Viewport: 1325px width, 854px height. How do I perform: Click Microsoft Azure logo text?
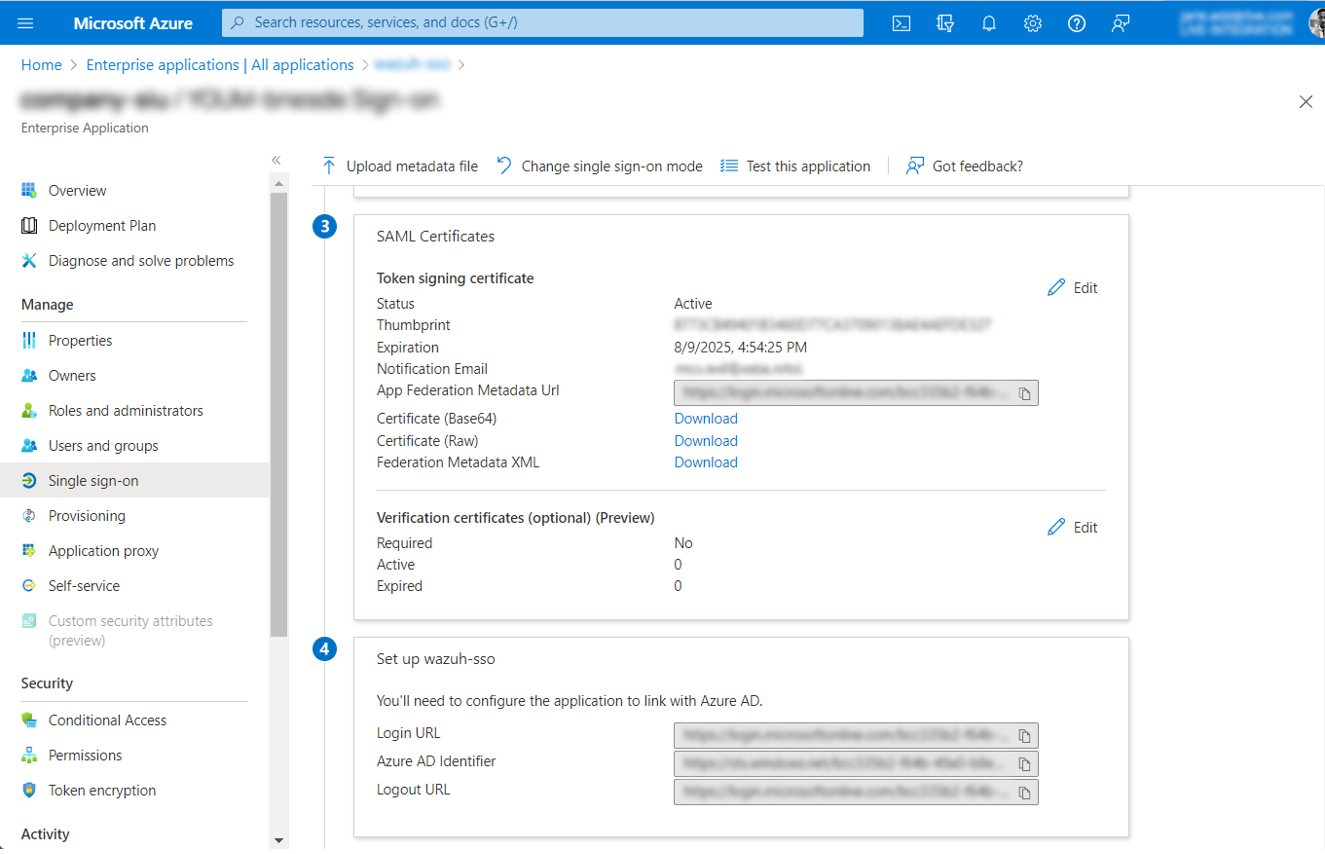point(133,23)
